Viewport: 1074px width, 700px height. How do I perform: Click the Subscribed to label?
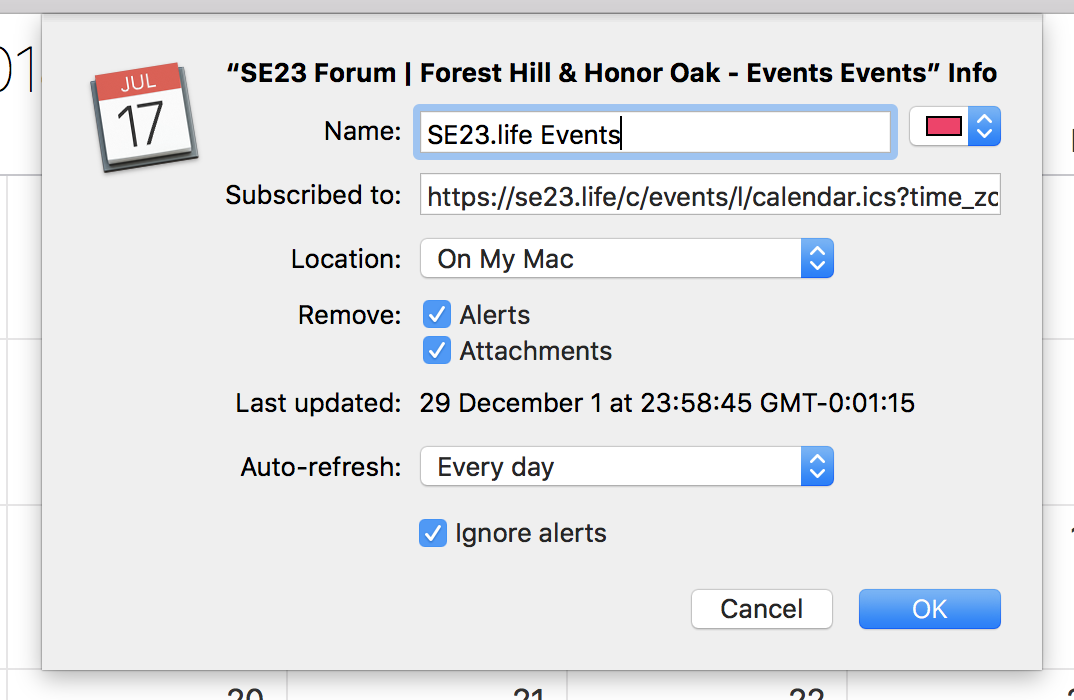pyautogui.click(x=313, y=195)
